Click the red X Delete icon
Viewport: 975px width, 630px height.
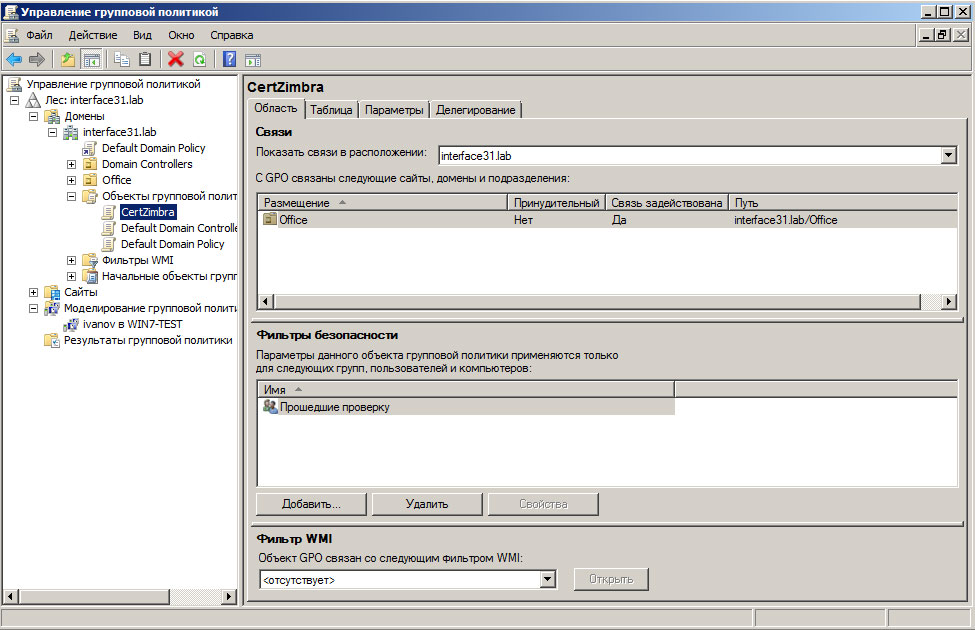(x=176, y=60)
